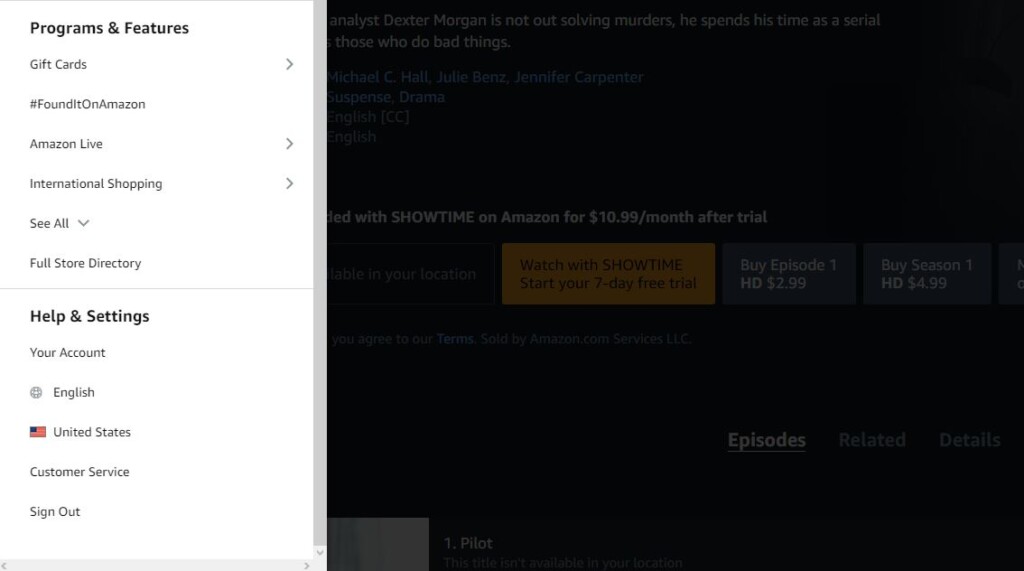Image resolution: width=1024 pixels, height=571 pixels.
Task: Switch to Details tab
Action: (970, 440)
